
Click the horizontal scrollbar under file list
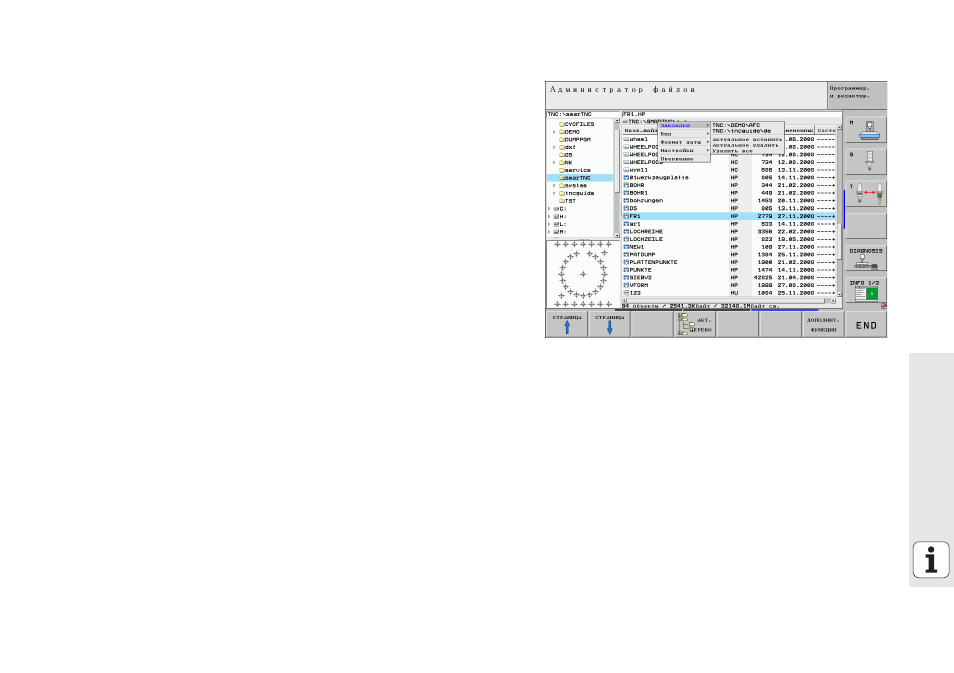(728, 301)
